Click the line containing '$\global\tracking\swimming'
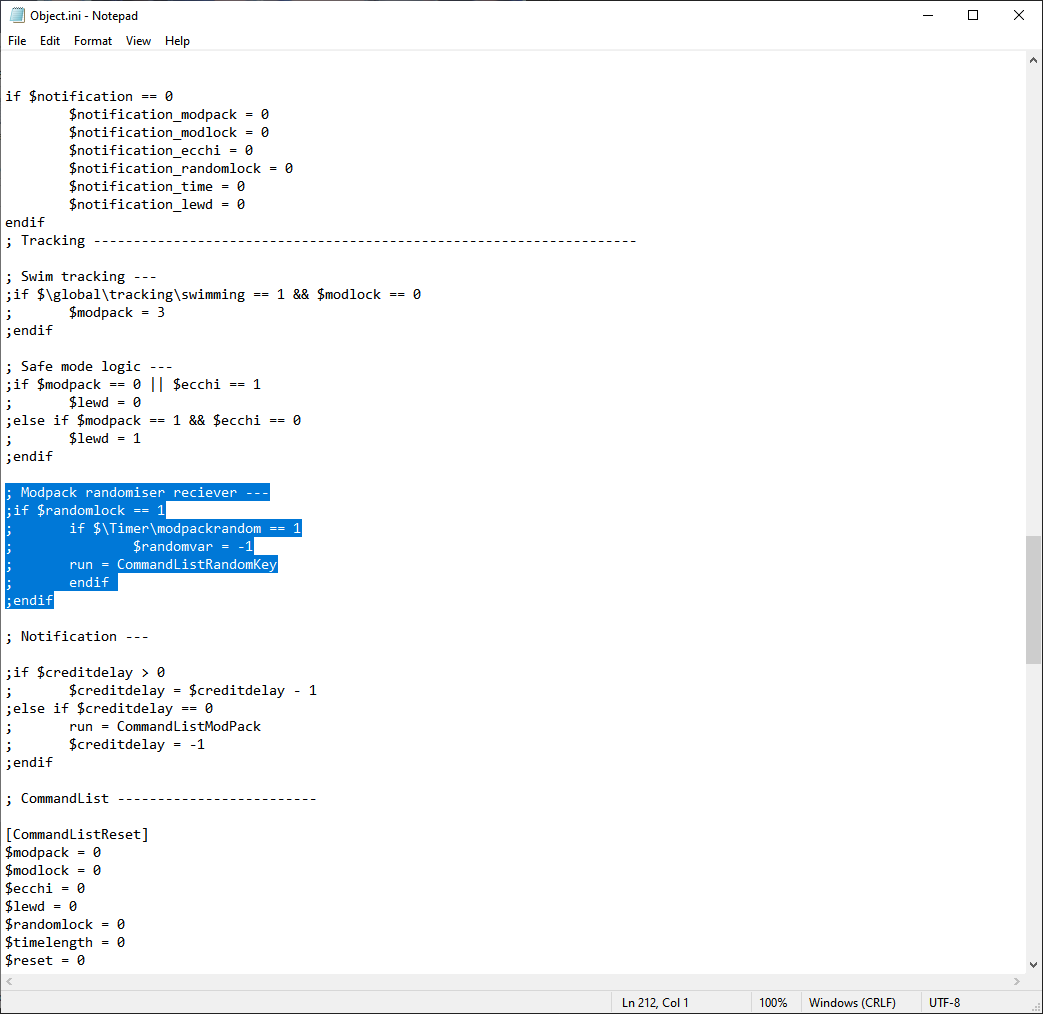The image size is (1043, 1014). click(213, 294)
